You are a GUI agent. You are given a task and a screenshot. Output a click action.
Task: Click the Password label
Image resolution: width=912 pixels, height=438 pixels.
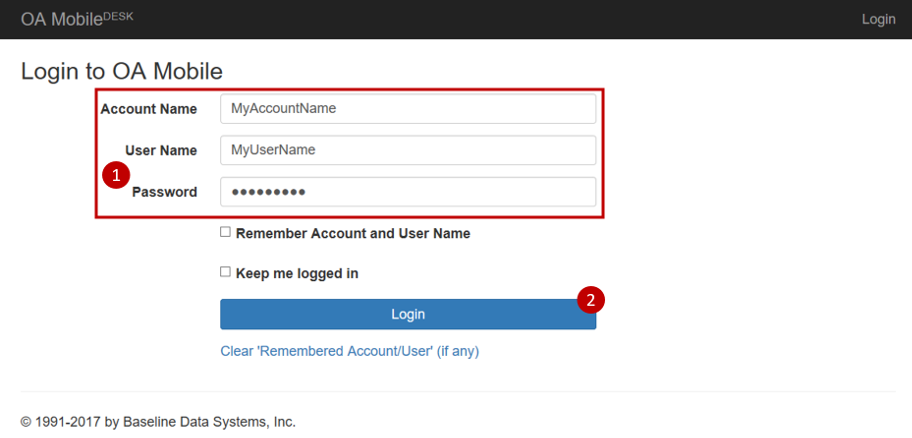click(165, 192)
